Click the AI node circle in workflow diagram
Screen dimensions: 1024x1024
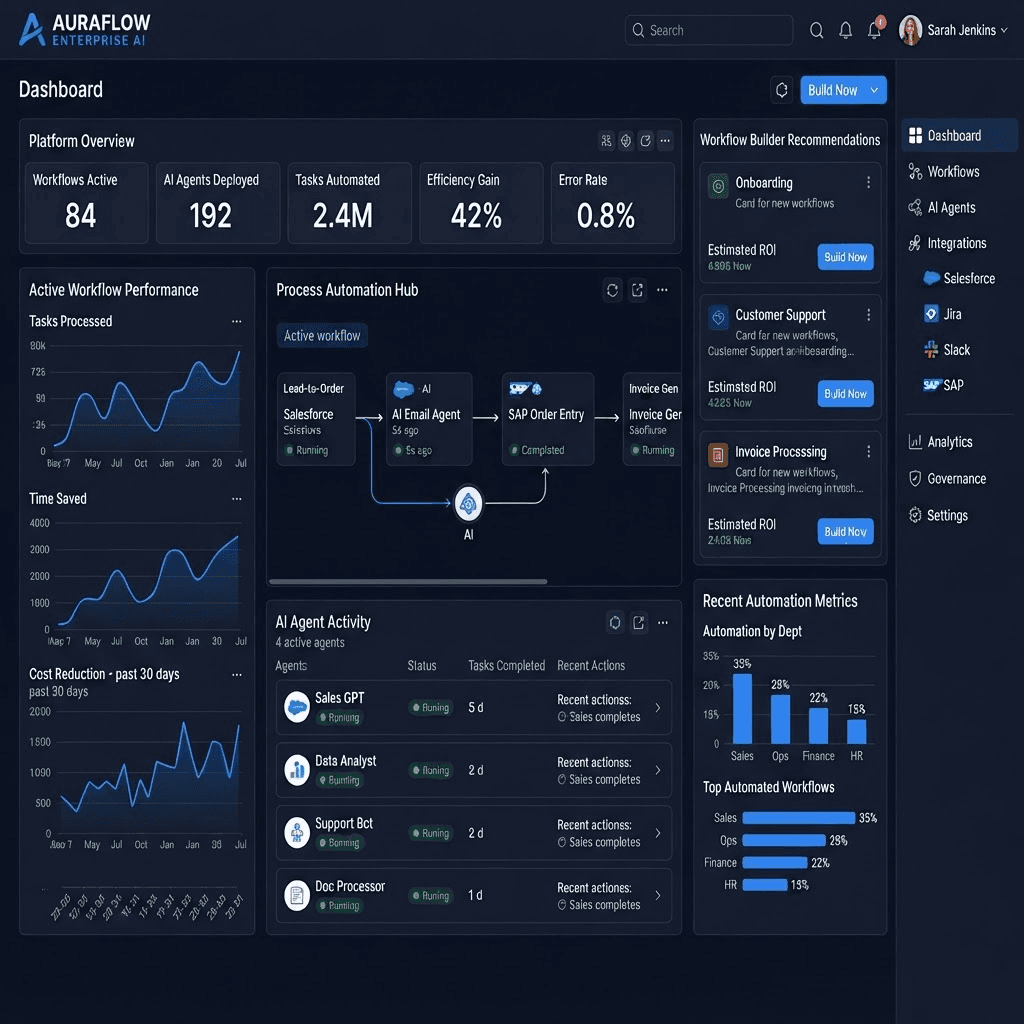[x=468, y=504]
